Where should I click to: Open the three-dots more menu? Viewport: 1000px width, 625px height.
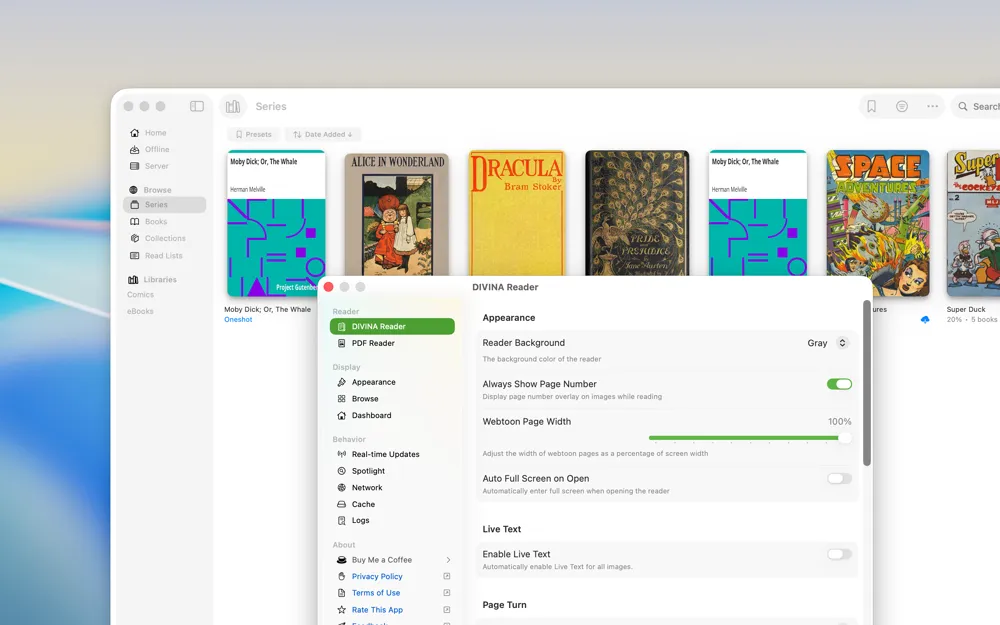tap(932, 107)
